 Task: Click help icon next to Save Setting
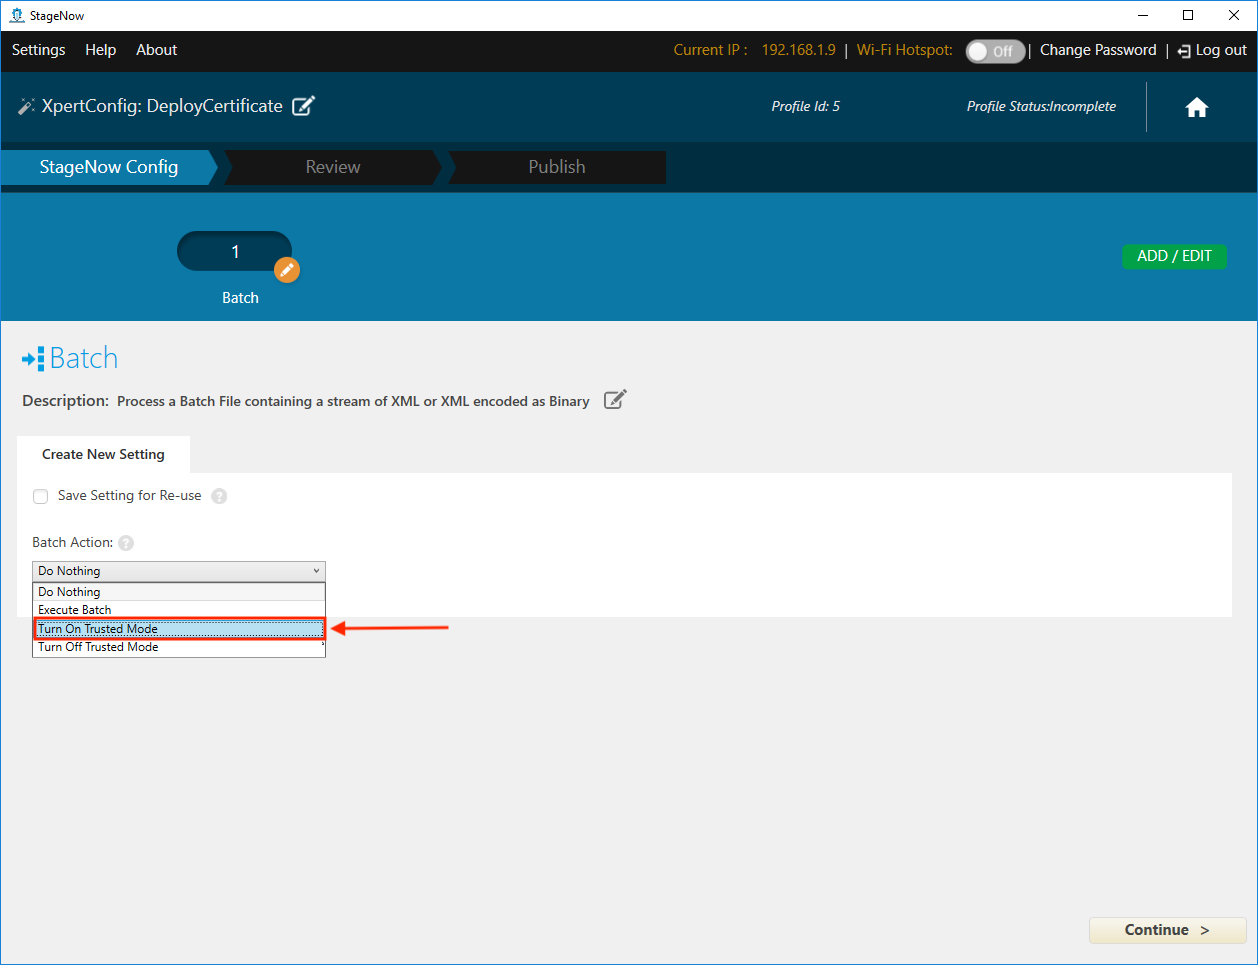(219, 496)
